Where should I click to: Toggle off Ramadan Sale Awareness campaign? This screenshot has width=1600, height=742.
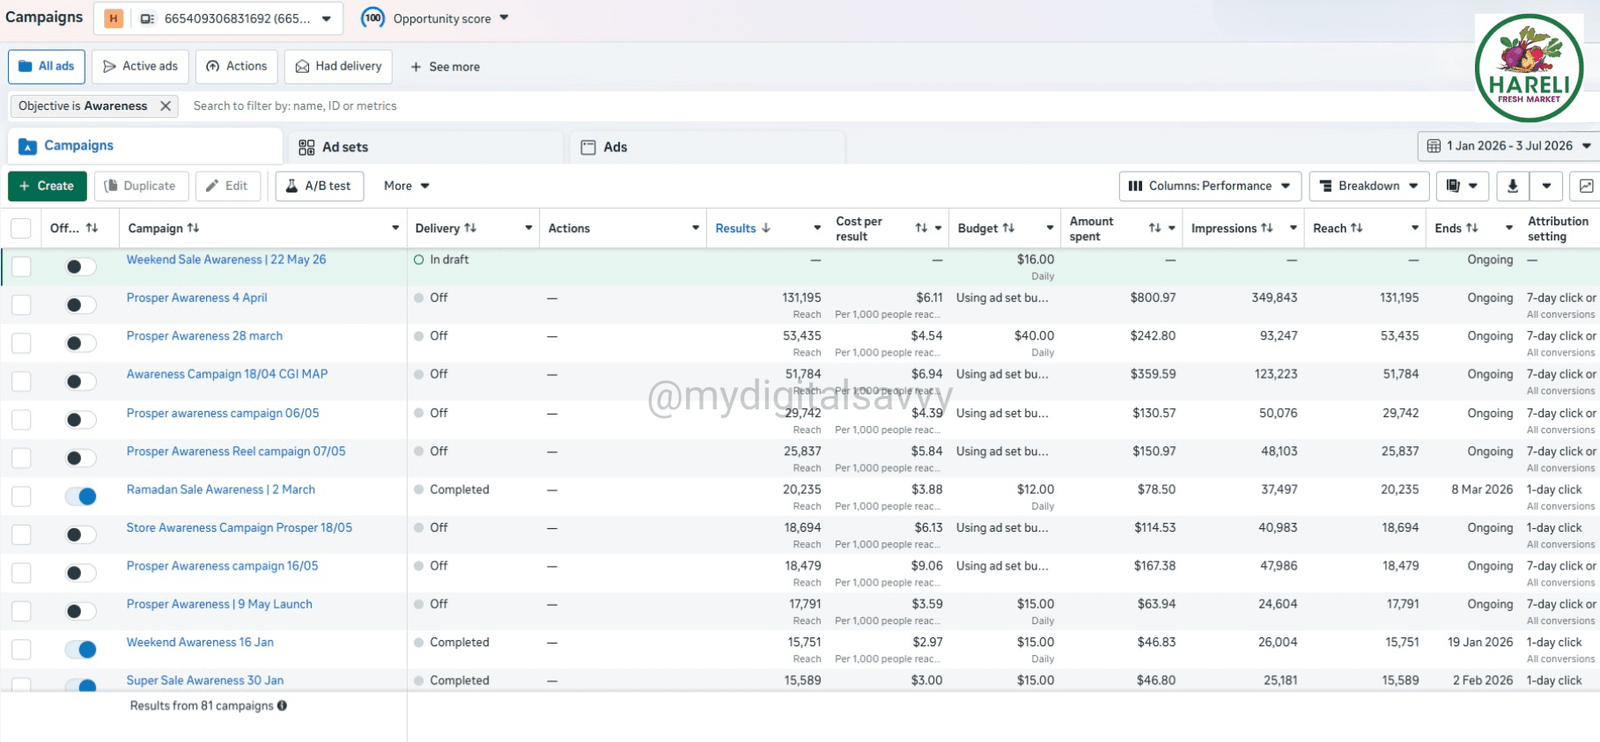81,496
